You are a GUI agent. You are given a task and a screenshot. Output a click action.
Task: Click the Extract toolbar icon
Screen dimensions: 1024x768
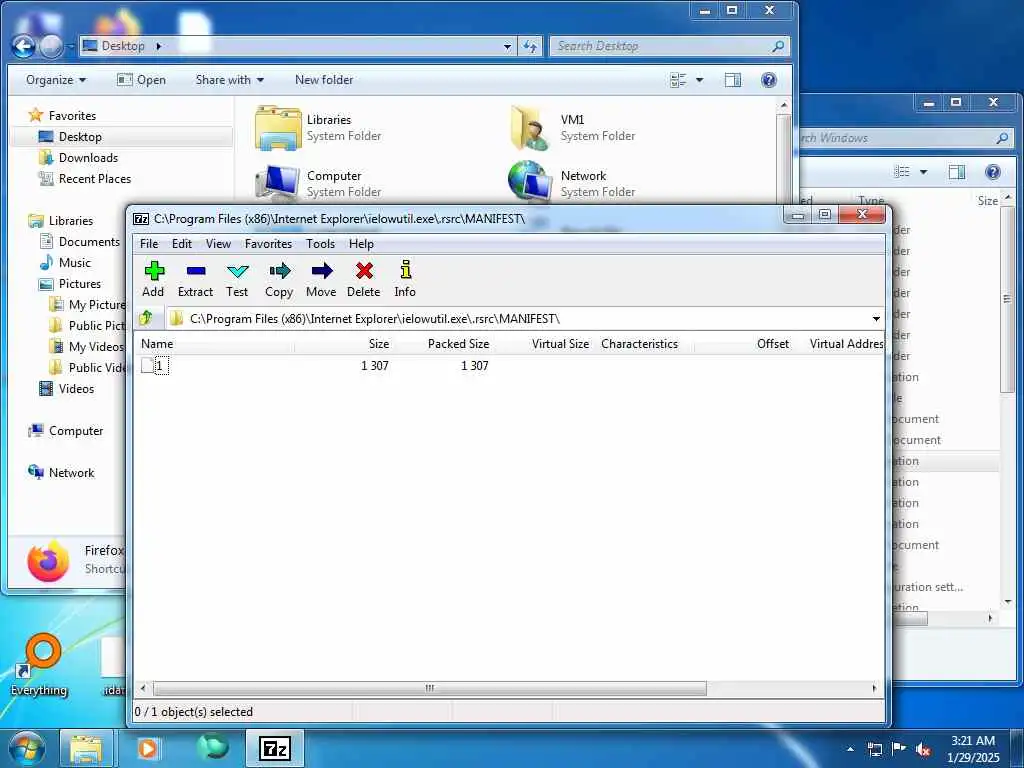click(195, 280)
